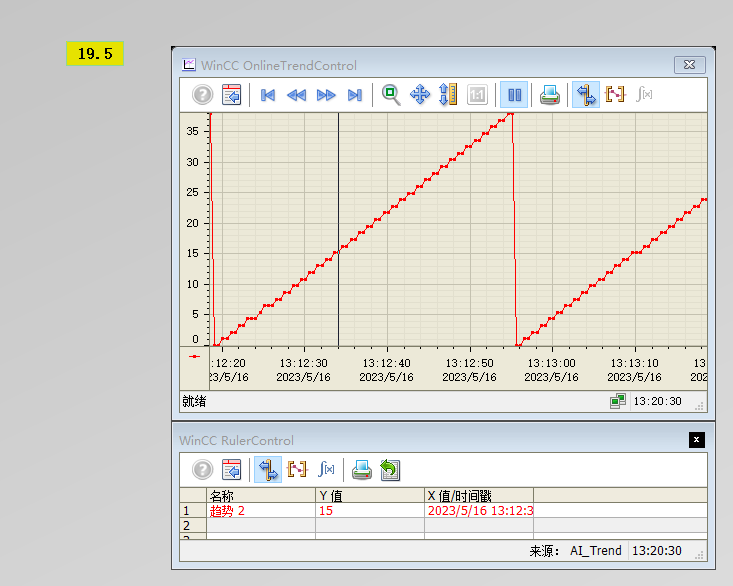Select the 趋势 2 row name cell

pyautogui.click(x=261, y=510)
